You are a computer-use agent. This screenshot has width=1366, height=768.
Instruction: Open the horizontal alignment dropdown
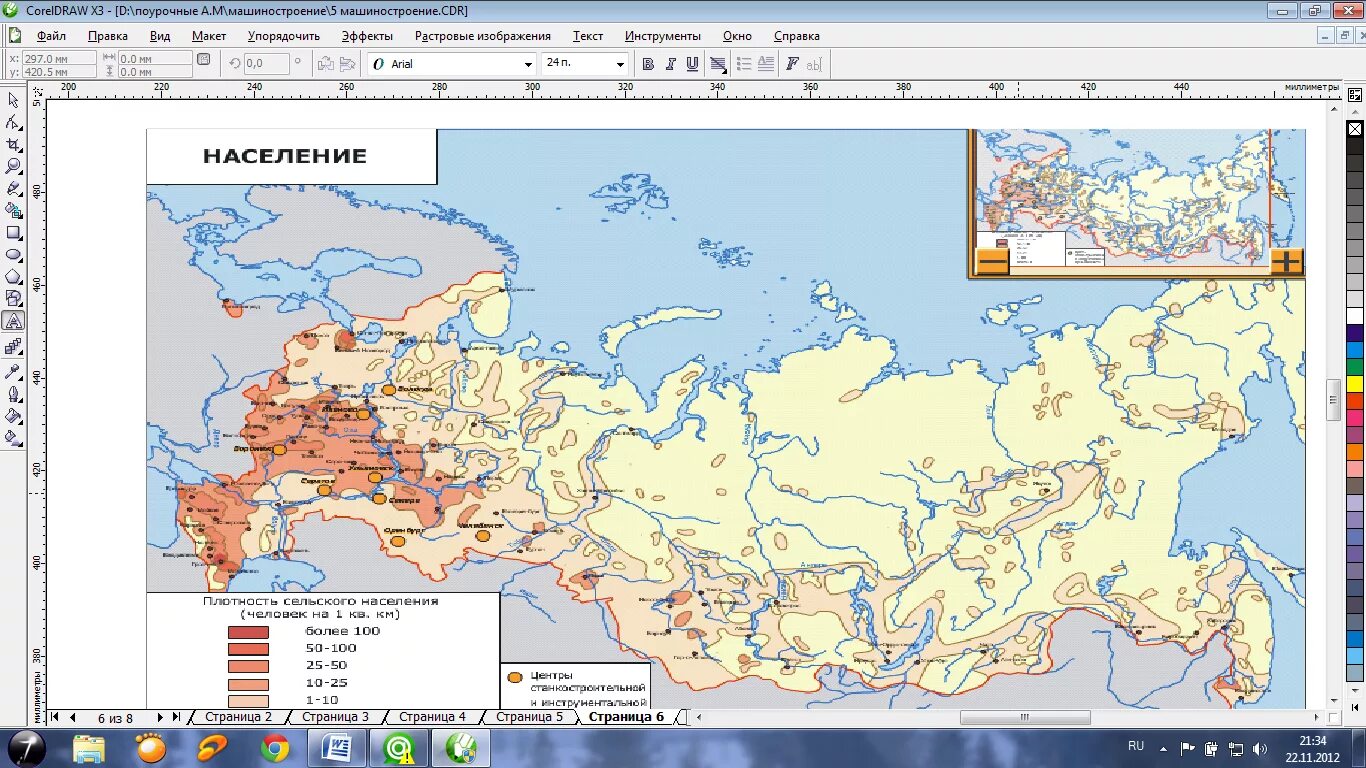click(718, 64)
